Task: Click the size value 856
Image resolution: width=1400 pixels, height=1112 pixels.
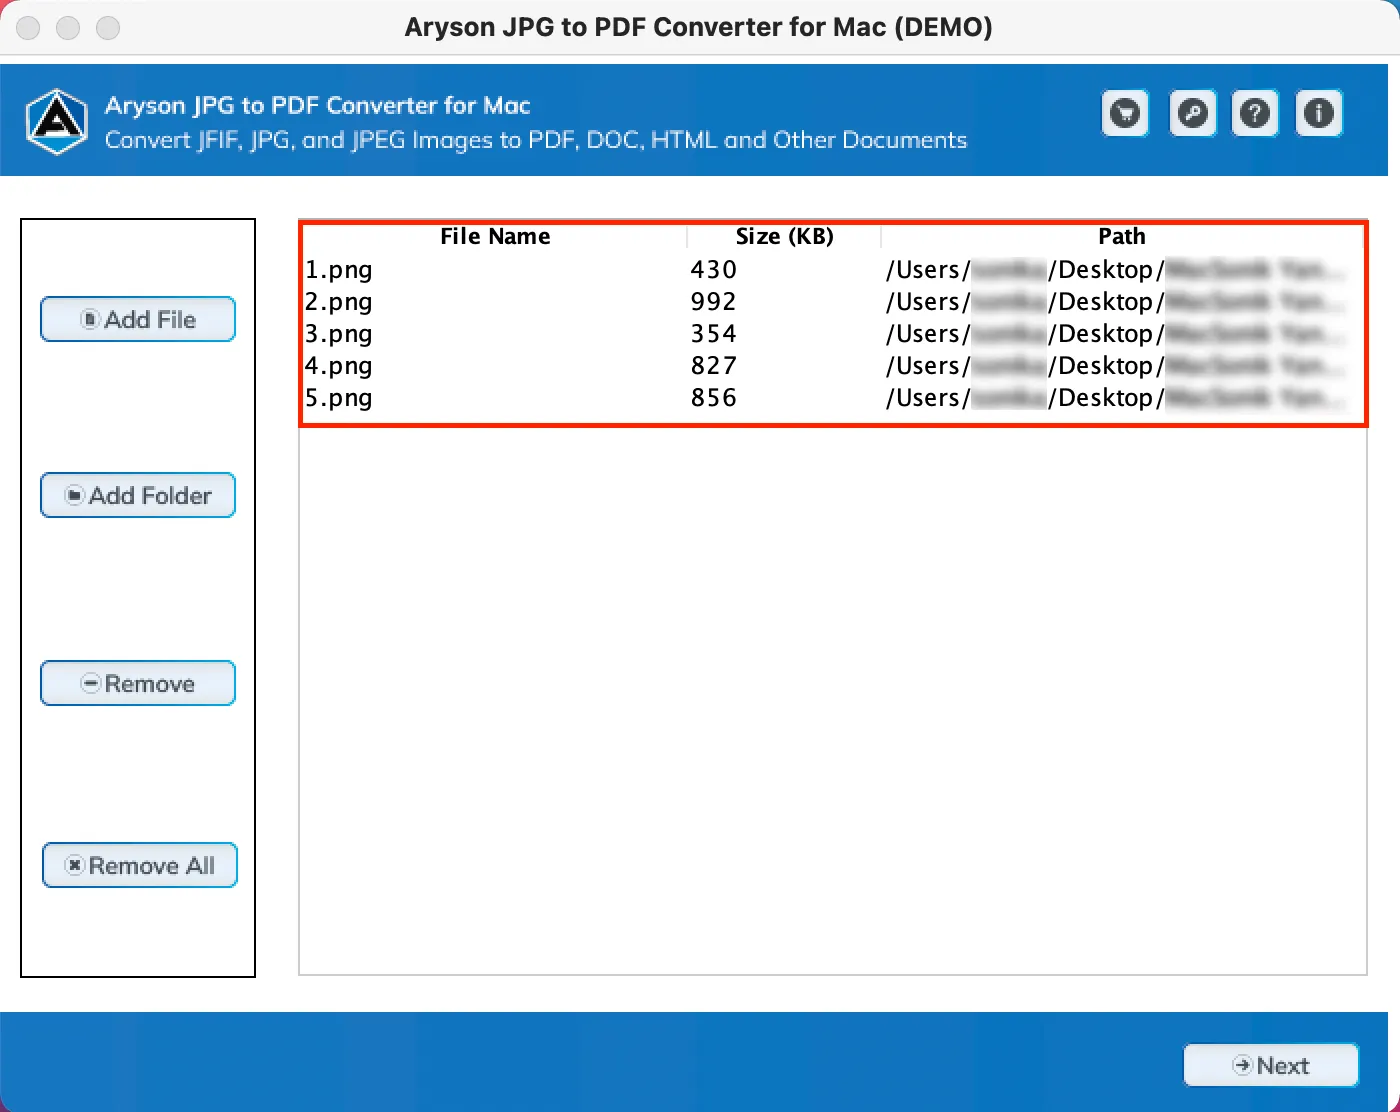Action: pyautogui.click(x=714, y=398)
